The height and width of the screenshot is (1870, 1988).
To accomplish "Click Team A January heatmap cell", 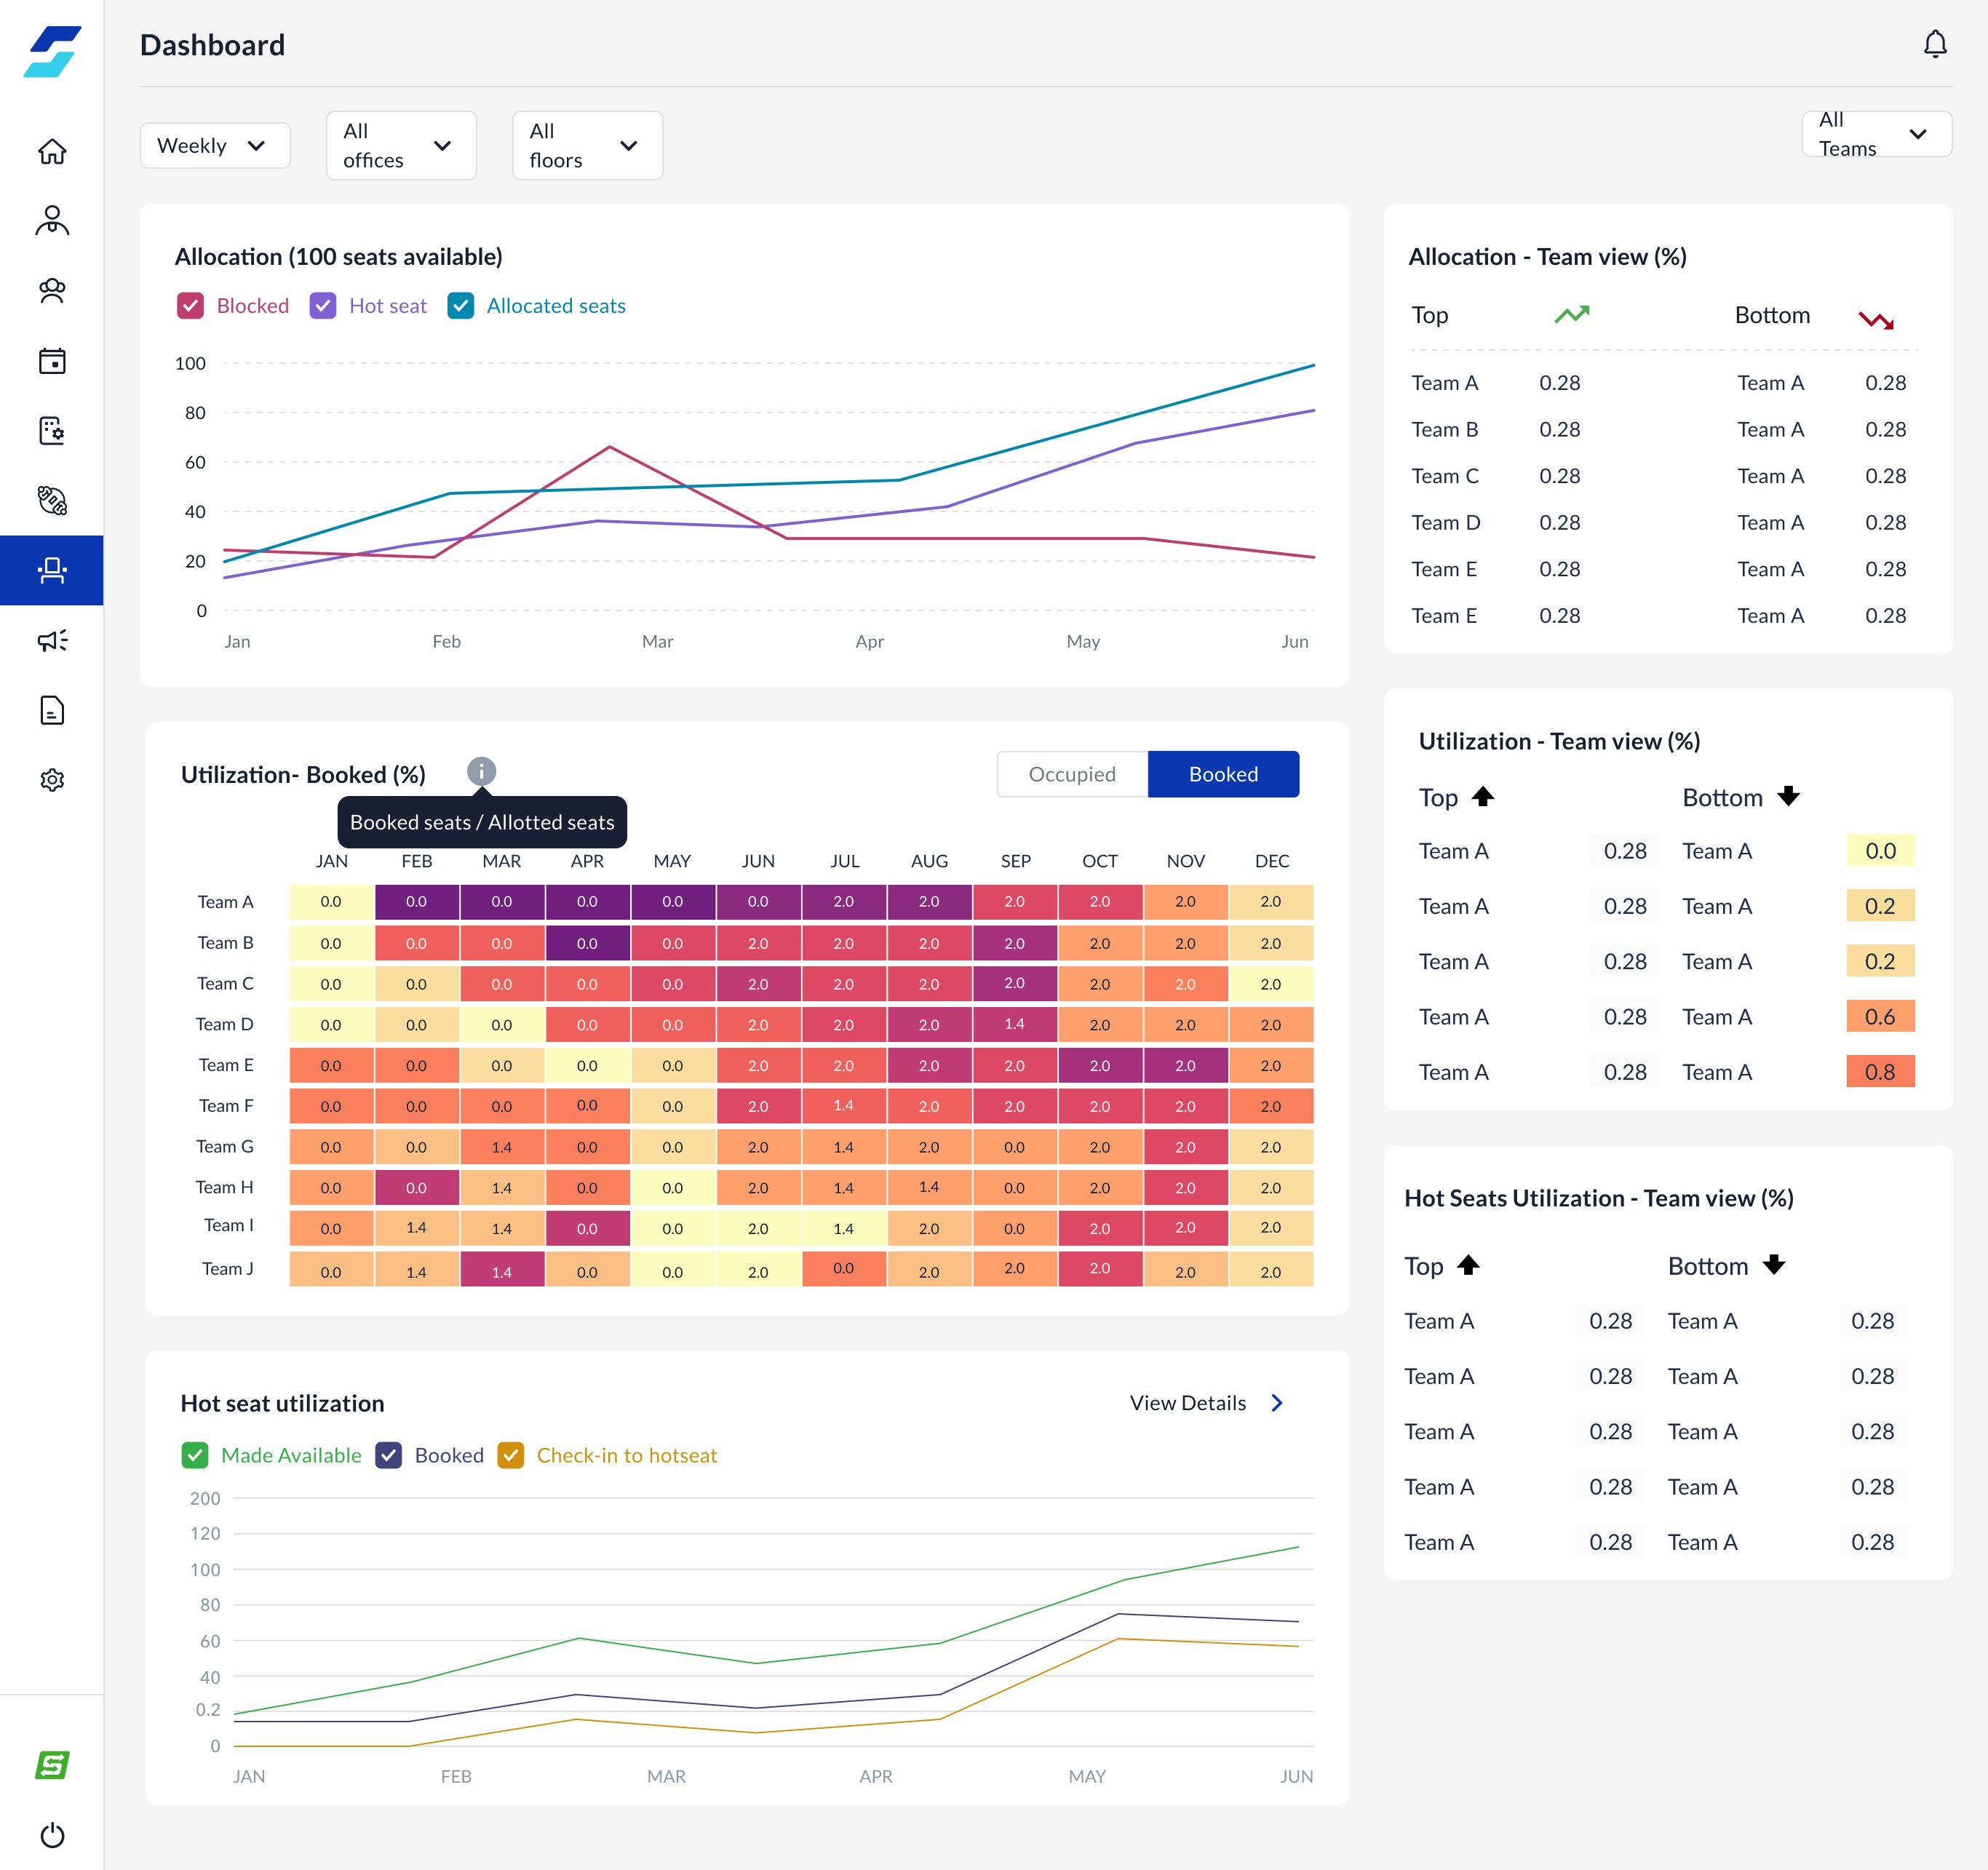I will click(331, 902).
